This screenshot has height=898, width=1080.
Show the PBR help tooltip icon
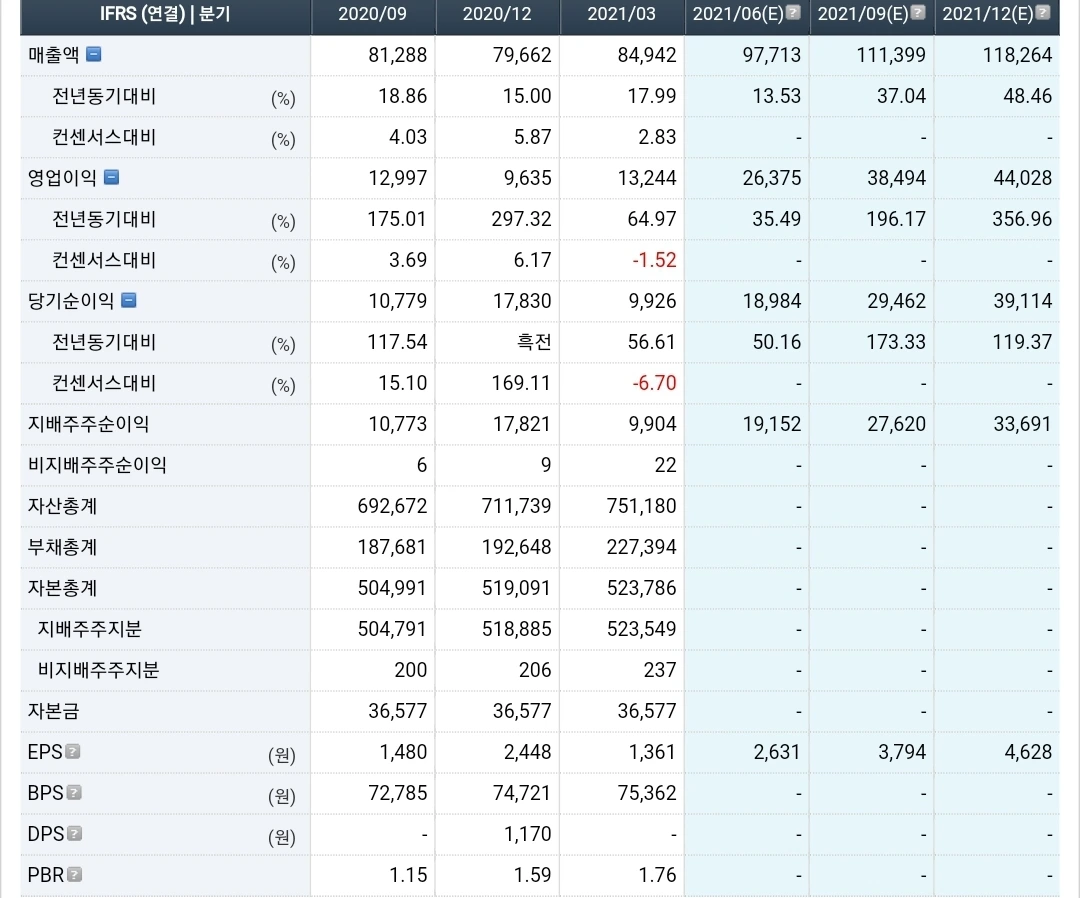coord(75,875)
